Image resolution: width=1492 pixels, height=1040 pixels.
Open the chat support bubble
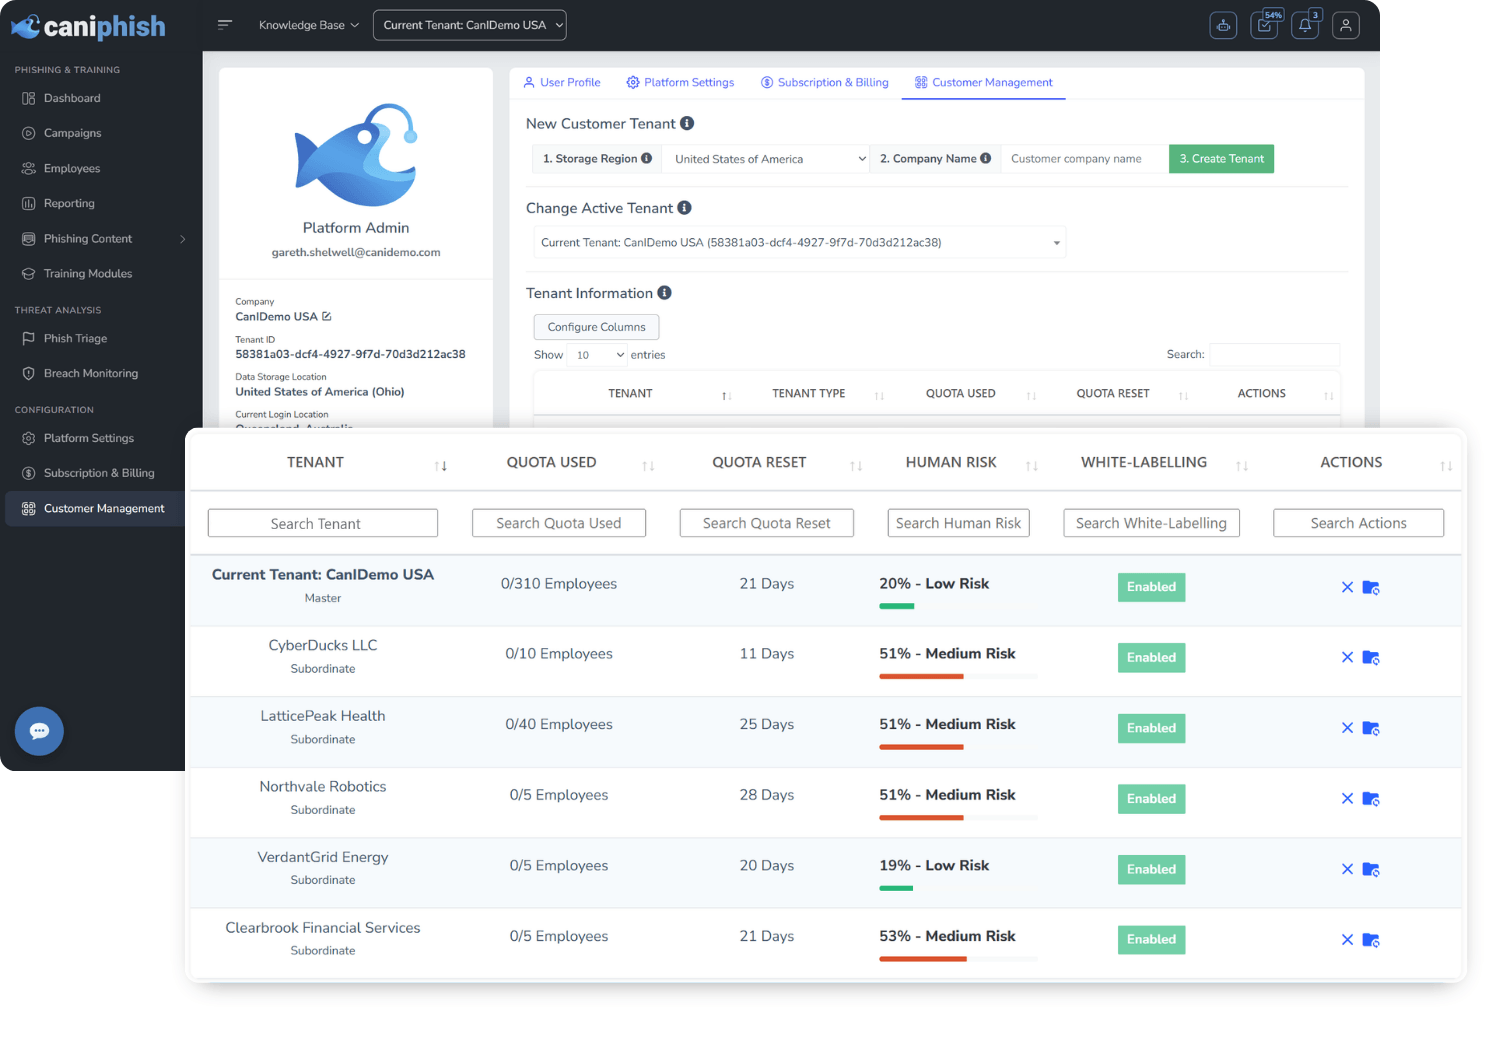click(39, 731)
